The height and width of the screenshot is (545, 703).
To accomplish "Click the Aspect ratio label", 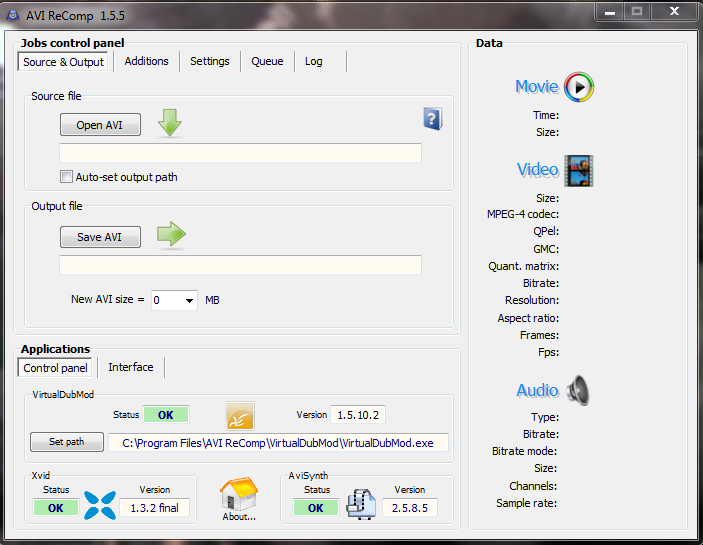I will click(x=528, y=318).
